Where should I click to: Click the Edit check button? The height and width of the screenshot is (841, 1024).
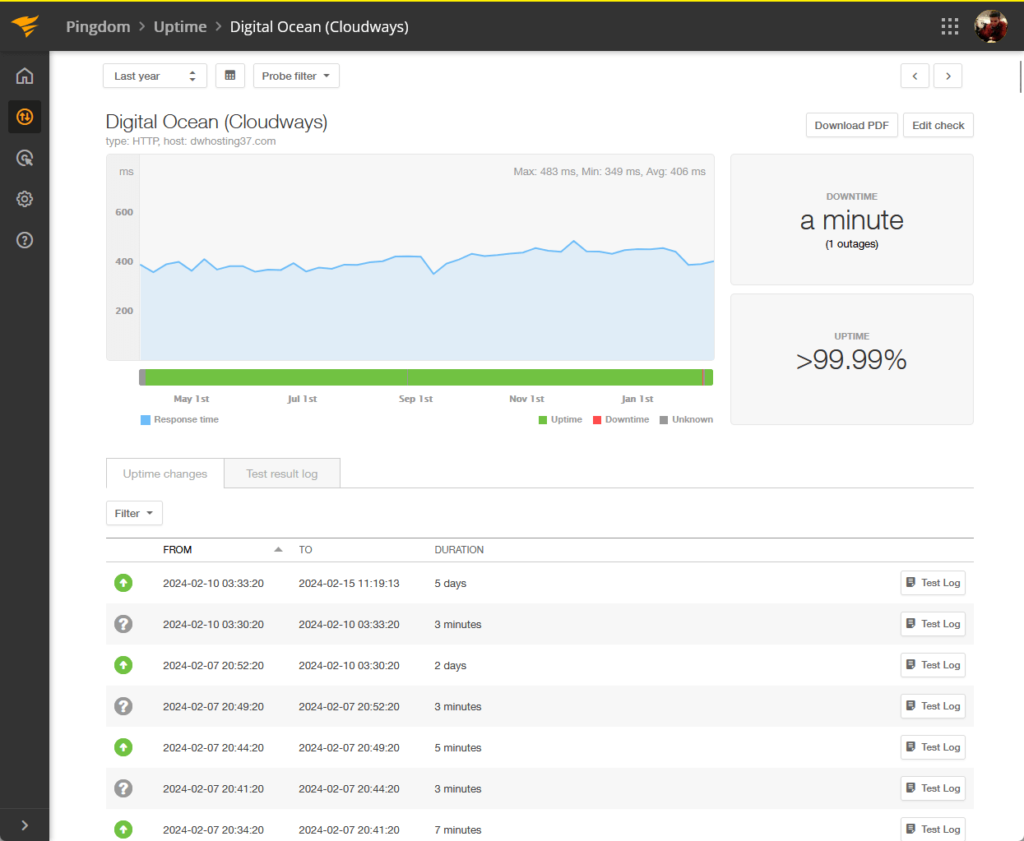point(938,125)
